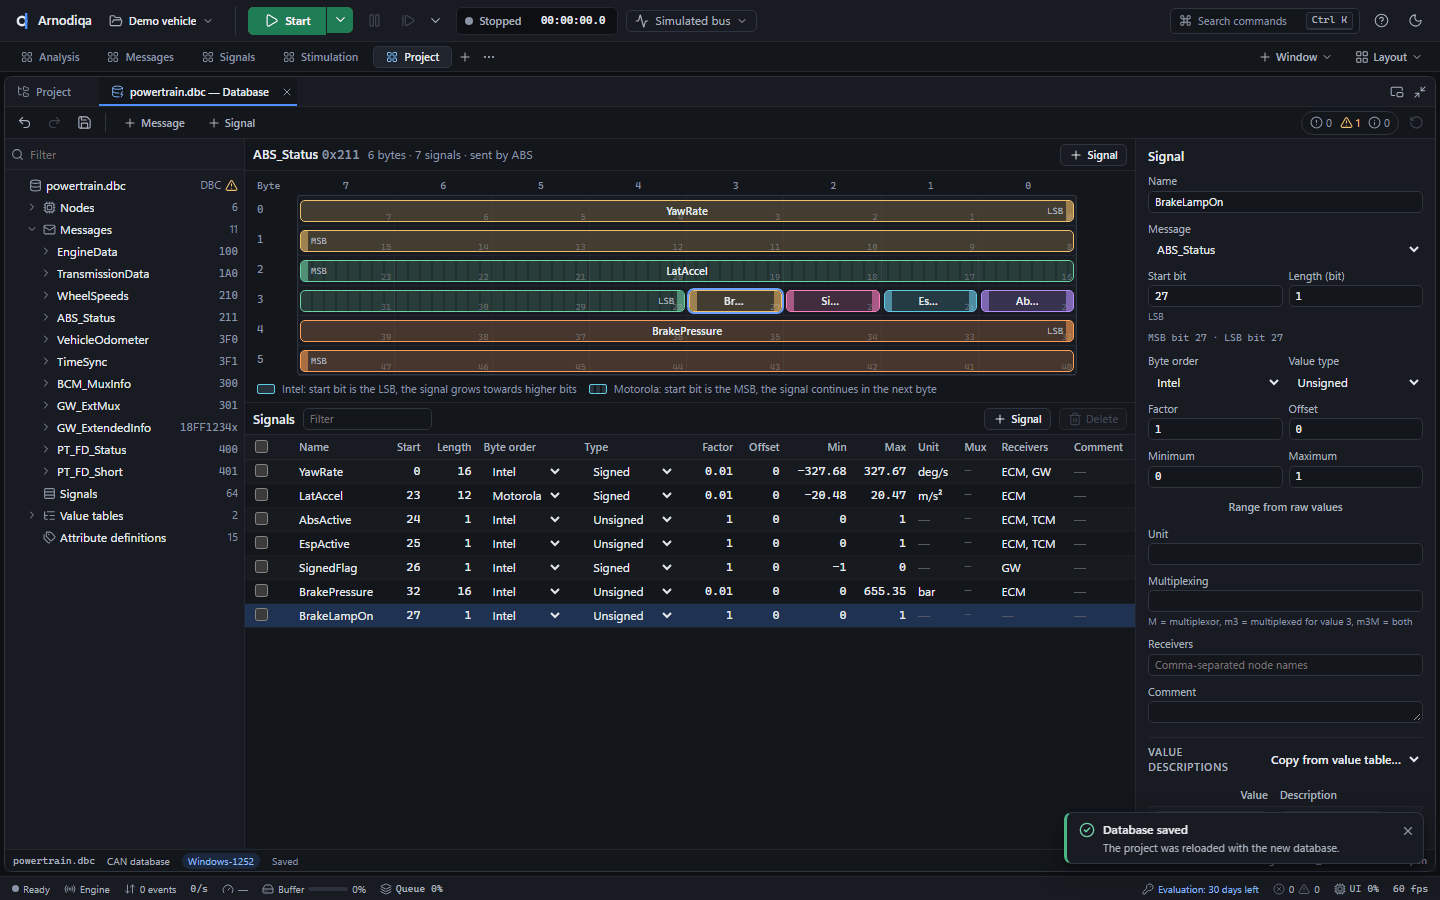Tick the LatAccel row checkbox
1440x900 pixels.
click(x=262, y=495)
